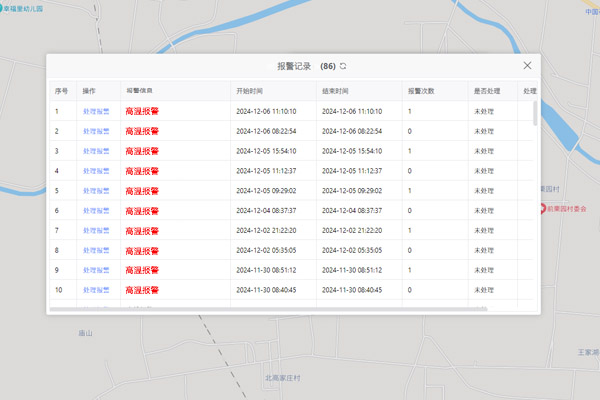600x400 pixels.
Task: Click start time 2024-11-30 08:51:12 in row 9
Action: click(x=266, y=270)
